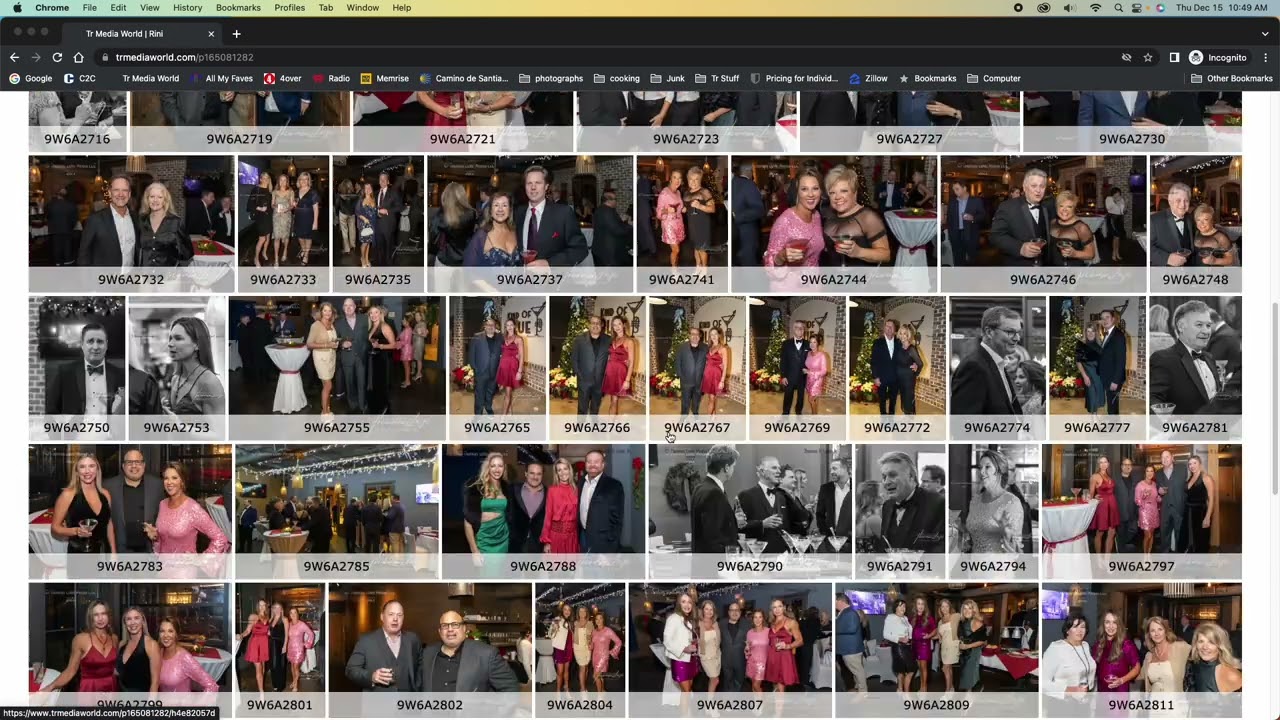Open photo thumbnail 9W6A2744
Viewport: 1280px width, 720px height.
tap(834, 223)
